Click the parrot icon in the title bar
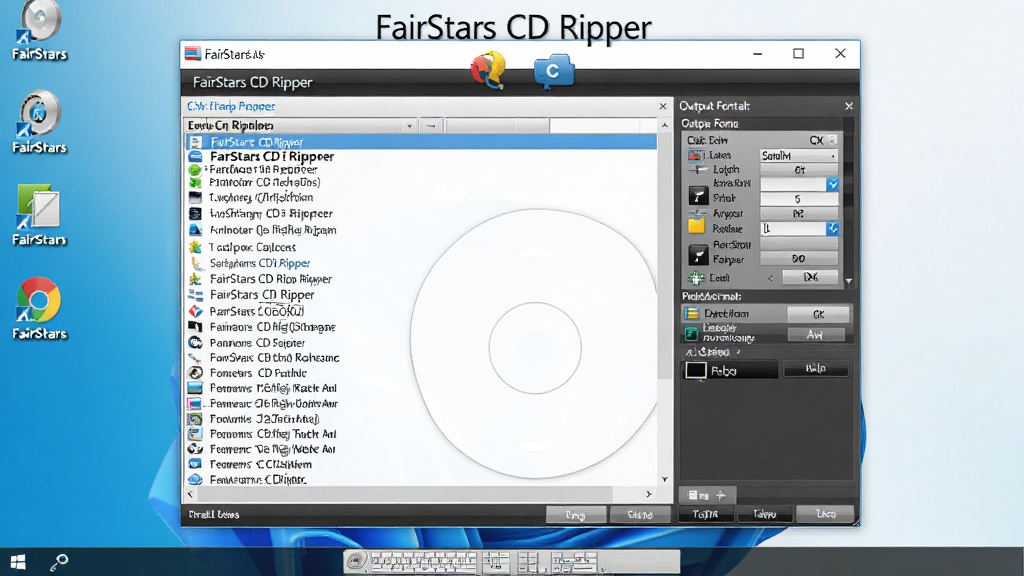Viewport: 1024px width, 576px height. click(x=488, y=70)
